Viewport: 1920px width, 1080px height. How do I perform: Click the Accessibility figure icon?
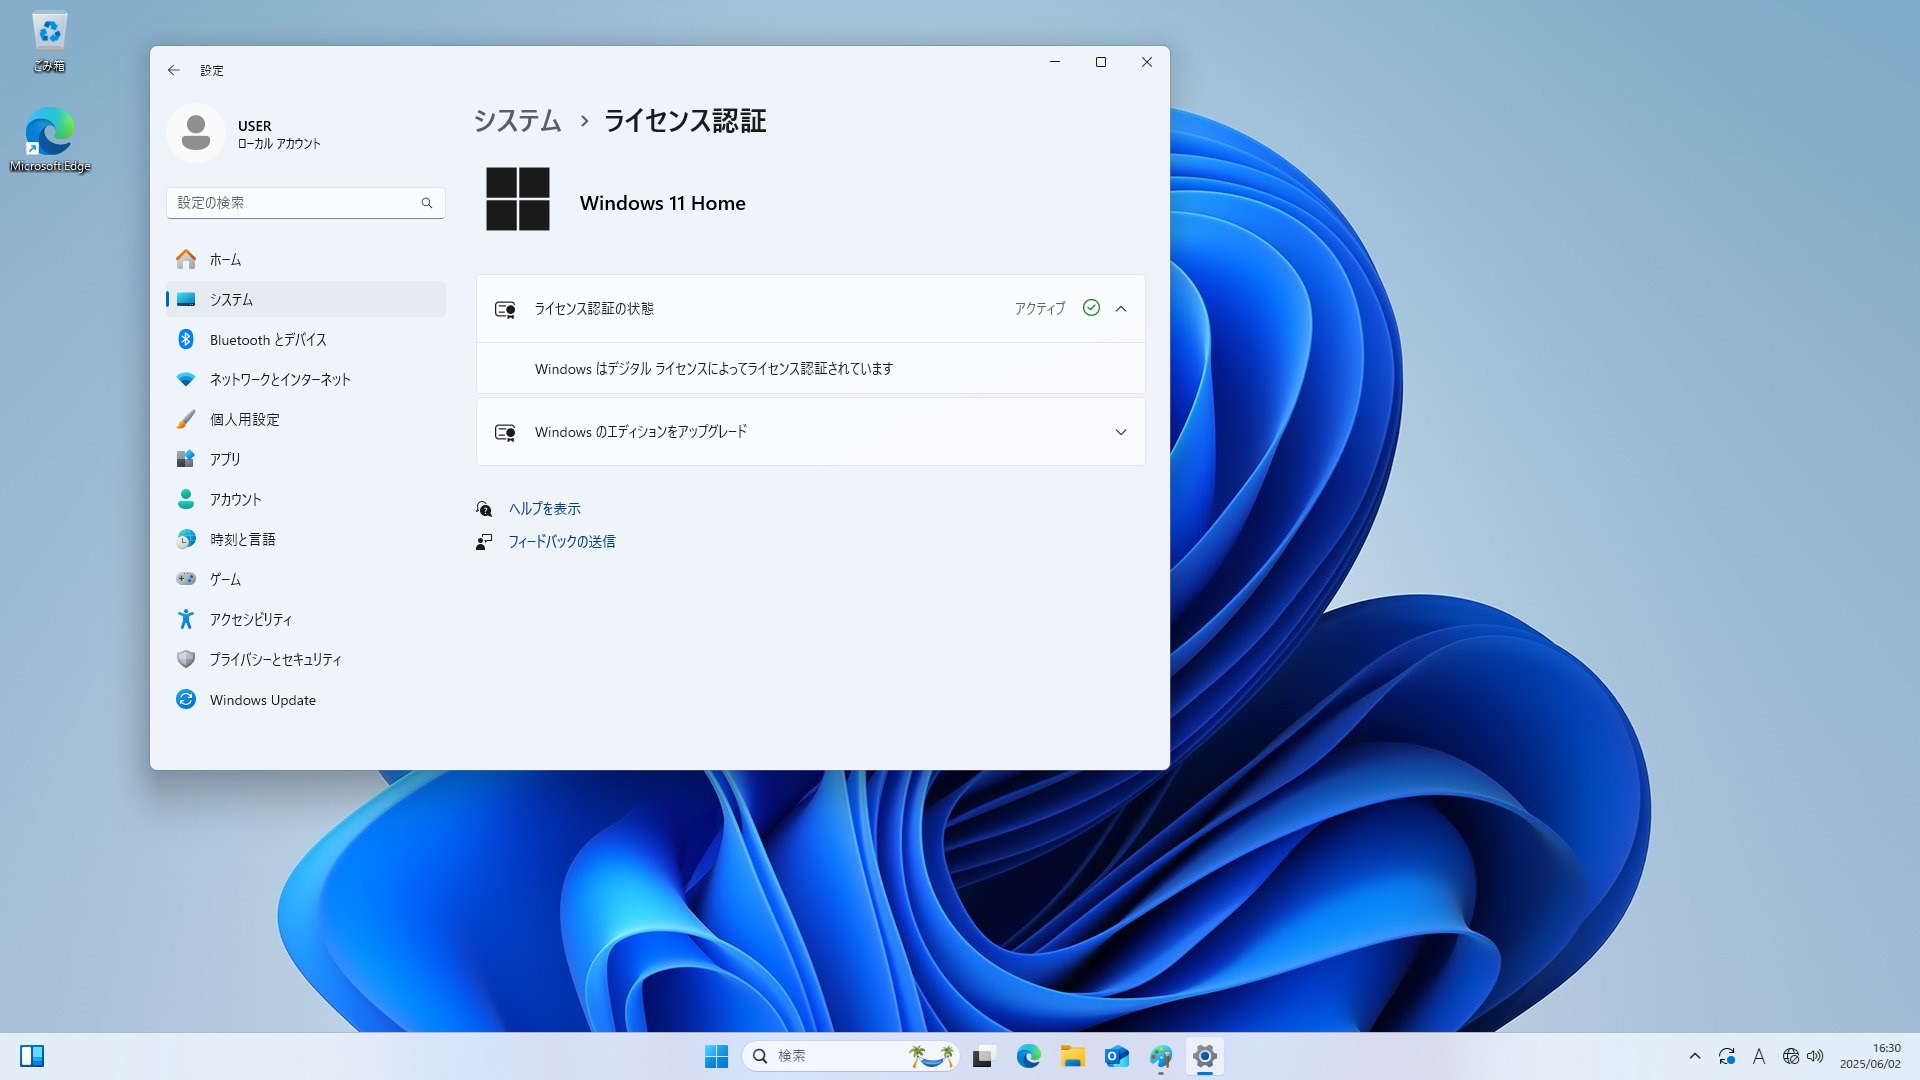pos(186,619)
